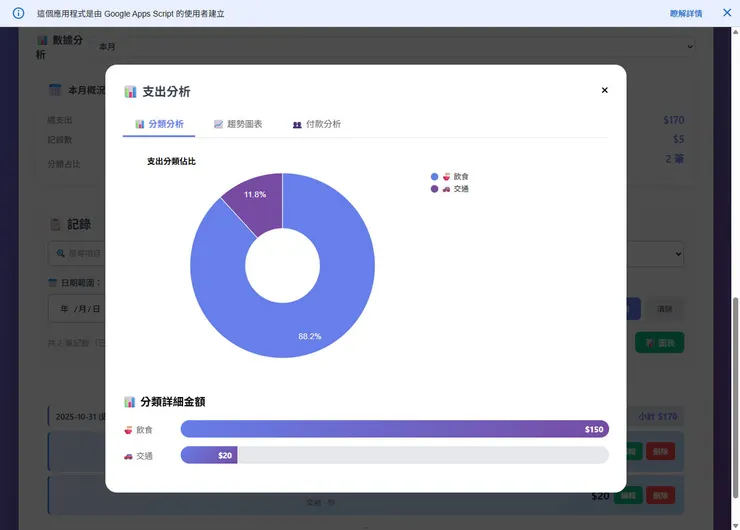Viewport: 740px width, 530px height.
Task: Click the calendar icon beside 日期範圍
Action: point(52,283)
